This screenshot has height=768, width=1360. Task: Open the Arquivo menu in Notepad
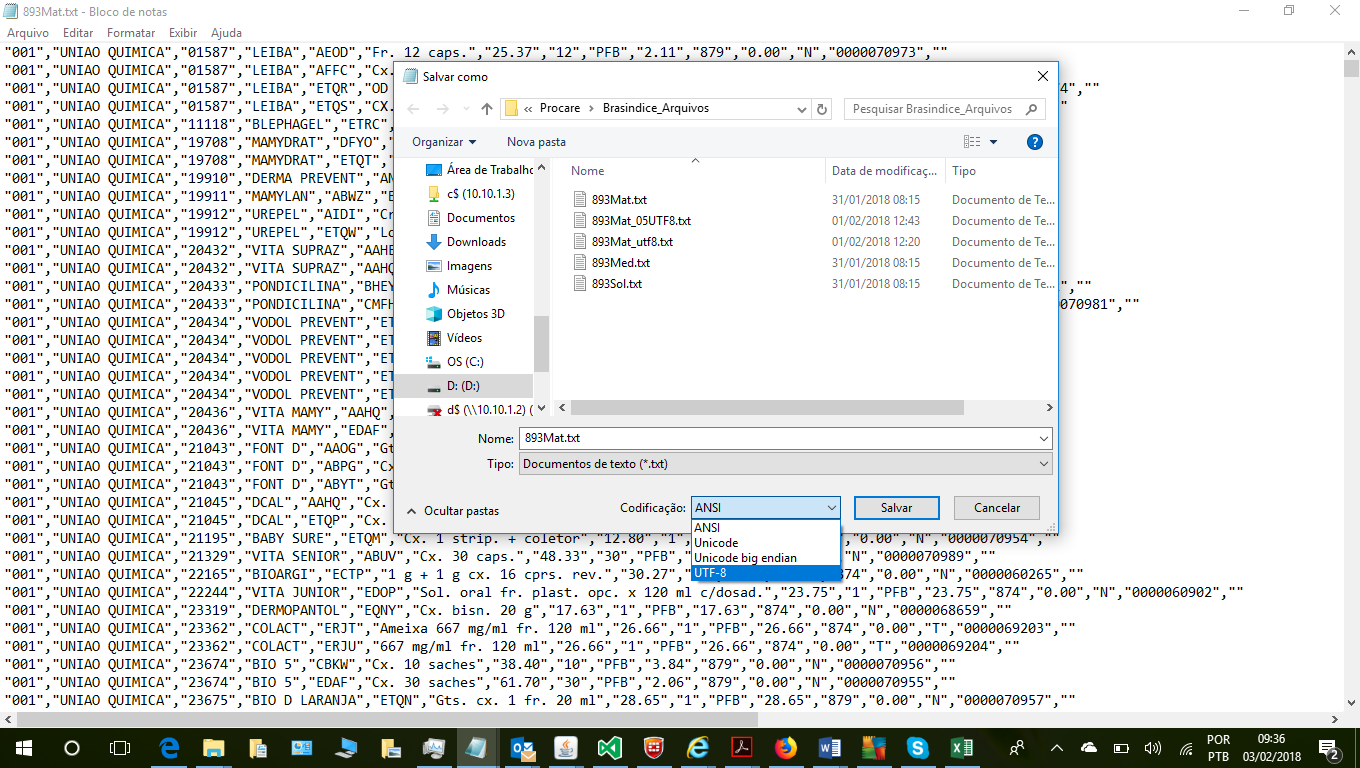coord(27,33)
